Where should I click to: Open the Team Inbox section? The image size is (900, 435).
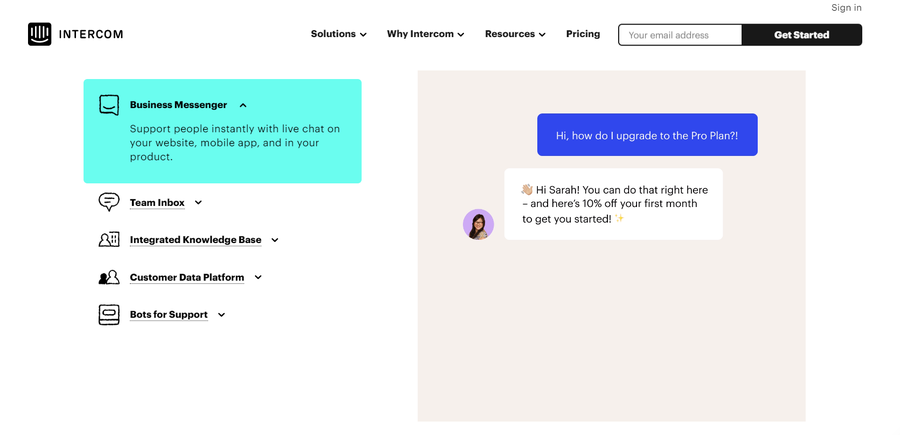pyautogui.click(x=157, y=203)
